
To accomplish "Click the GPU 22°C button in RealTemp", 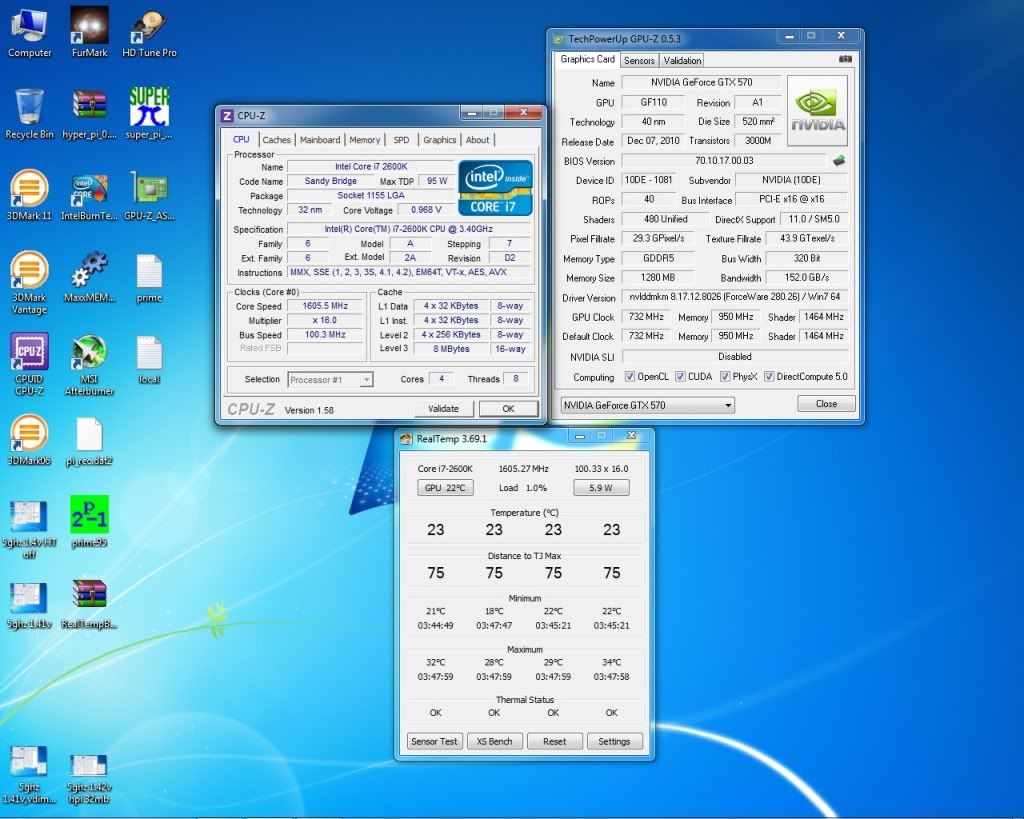I will 445,488.
